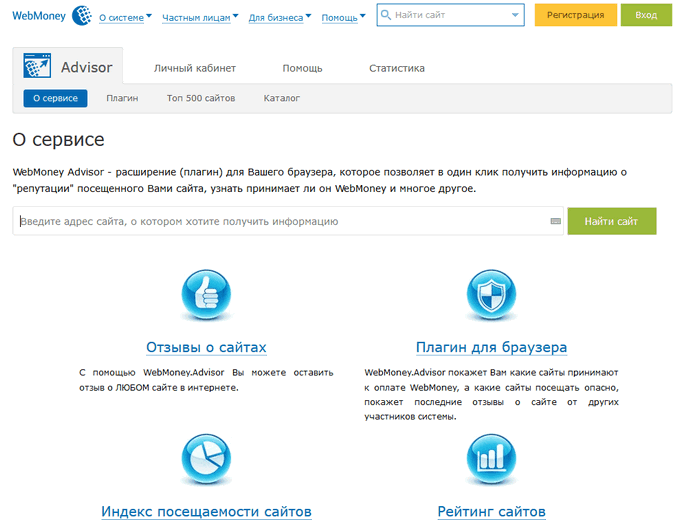Open the search box dropdown arrow

coord(515,16)
